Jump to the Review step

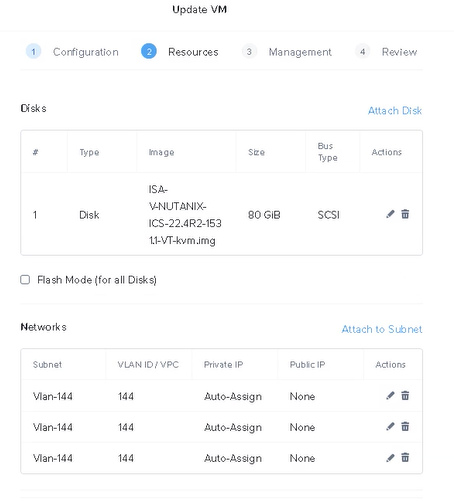coord(399,52)
